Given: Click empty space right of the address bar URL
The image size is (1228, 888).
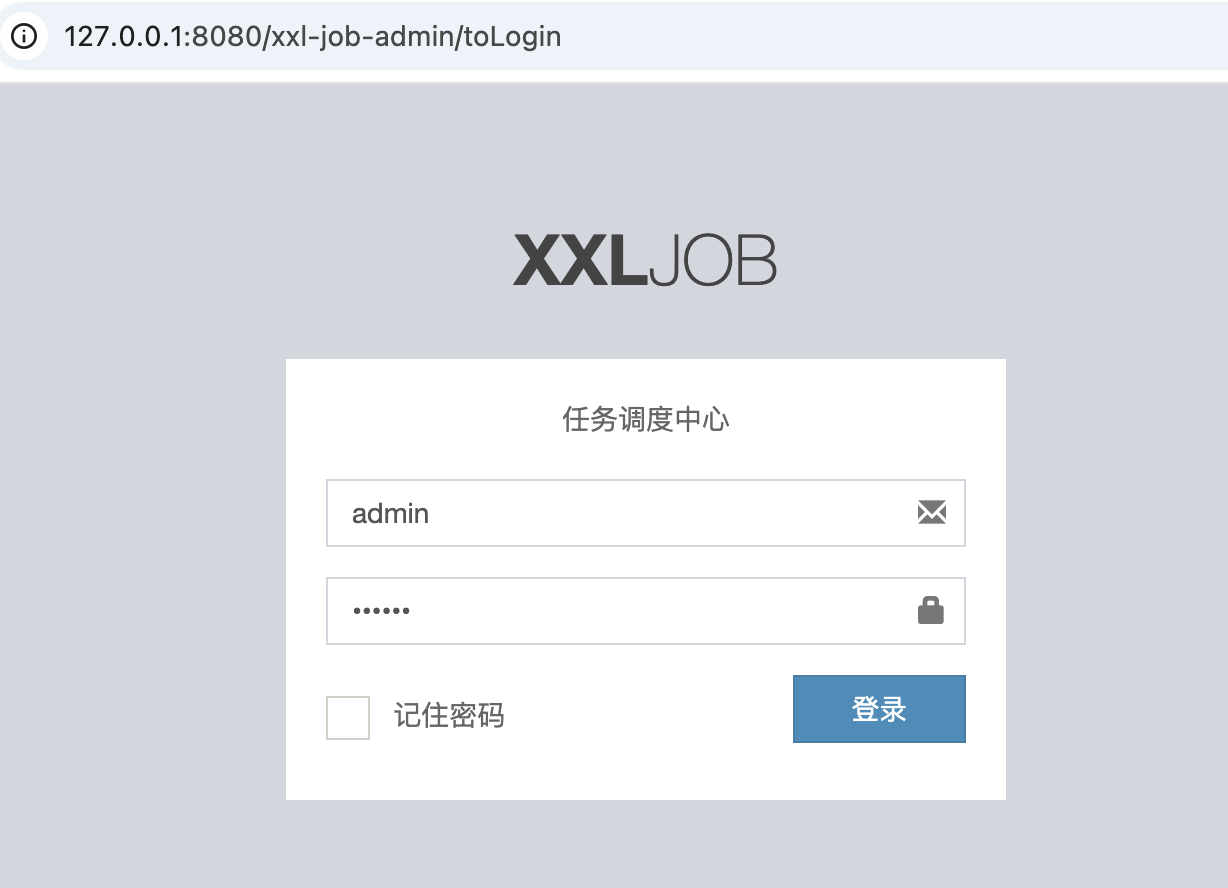Looking at the screenshot, I should point(880,37).
